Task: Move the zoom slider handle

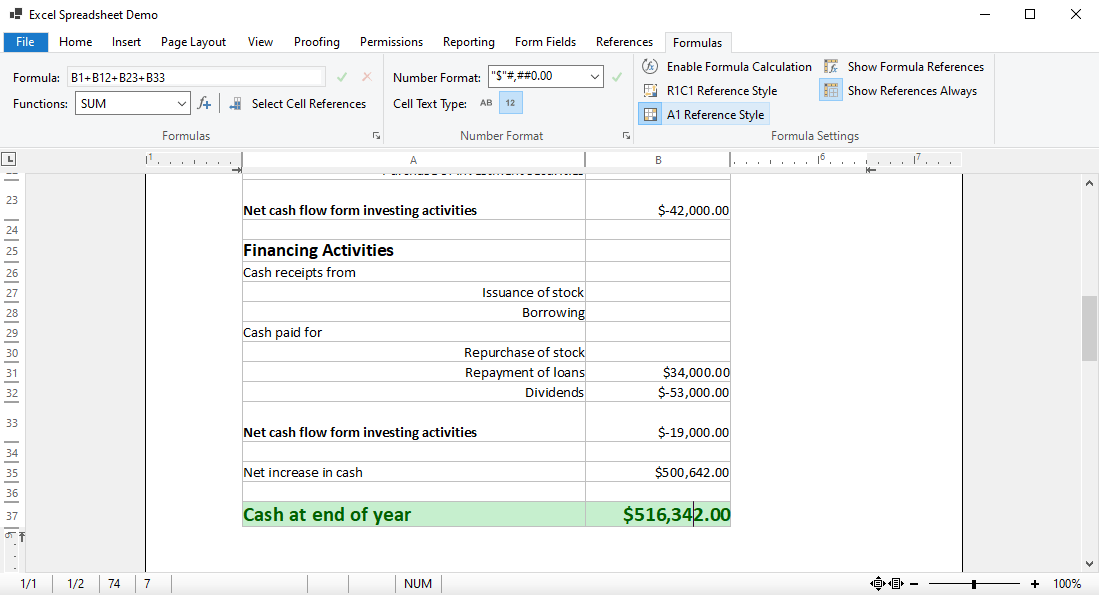Action: click(x=974, y=584)
